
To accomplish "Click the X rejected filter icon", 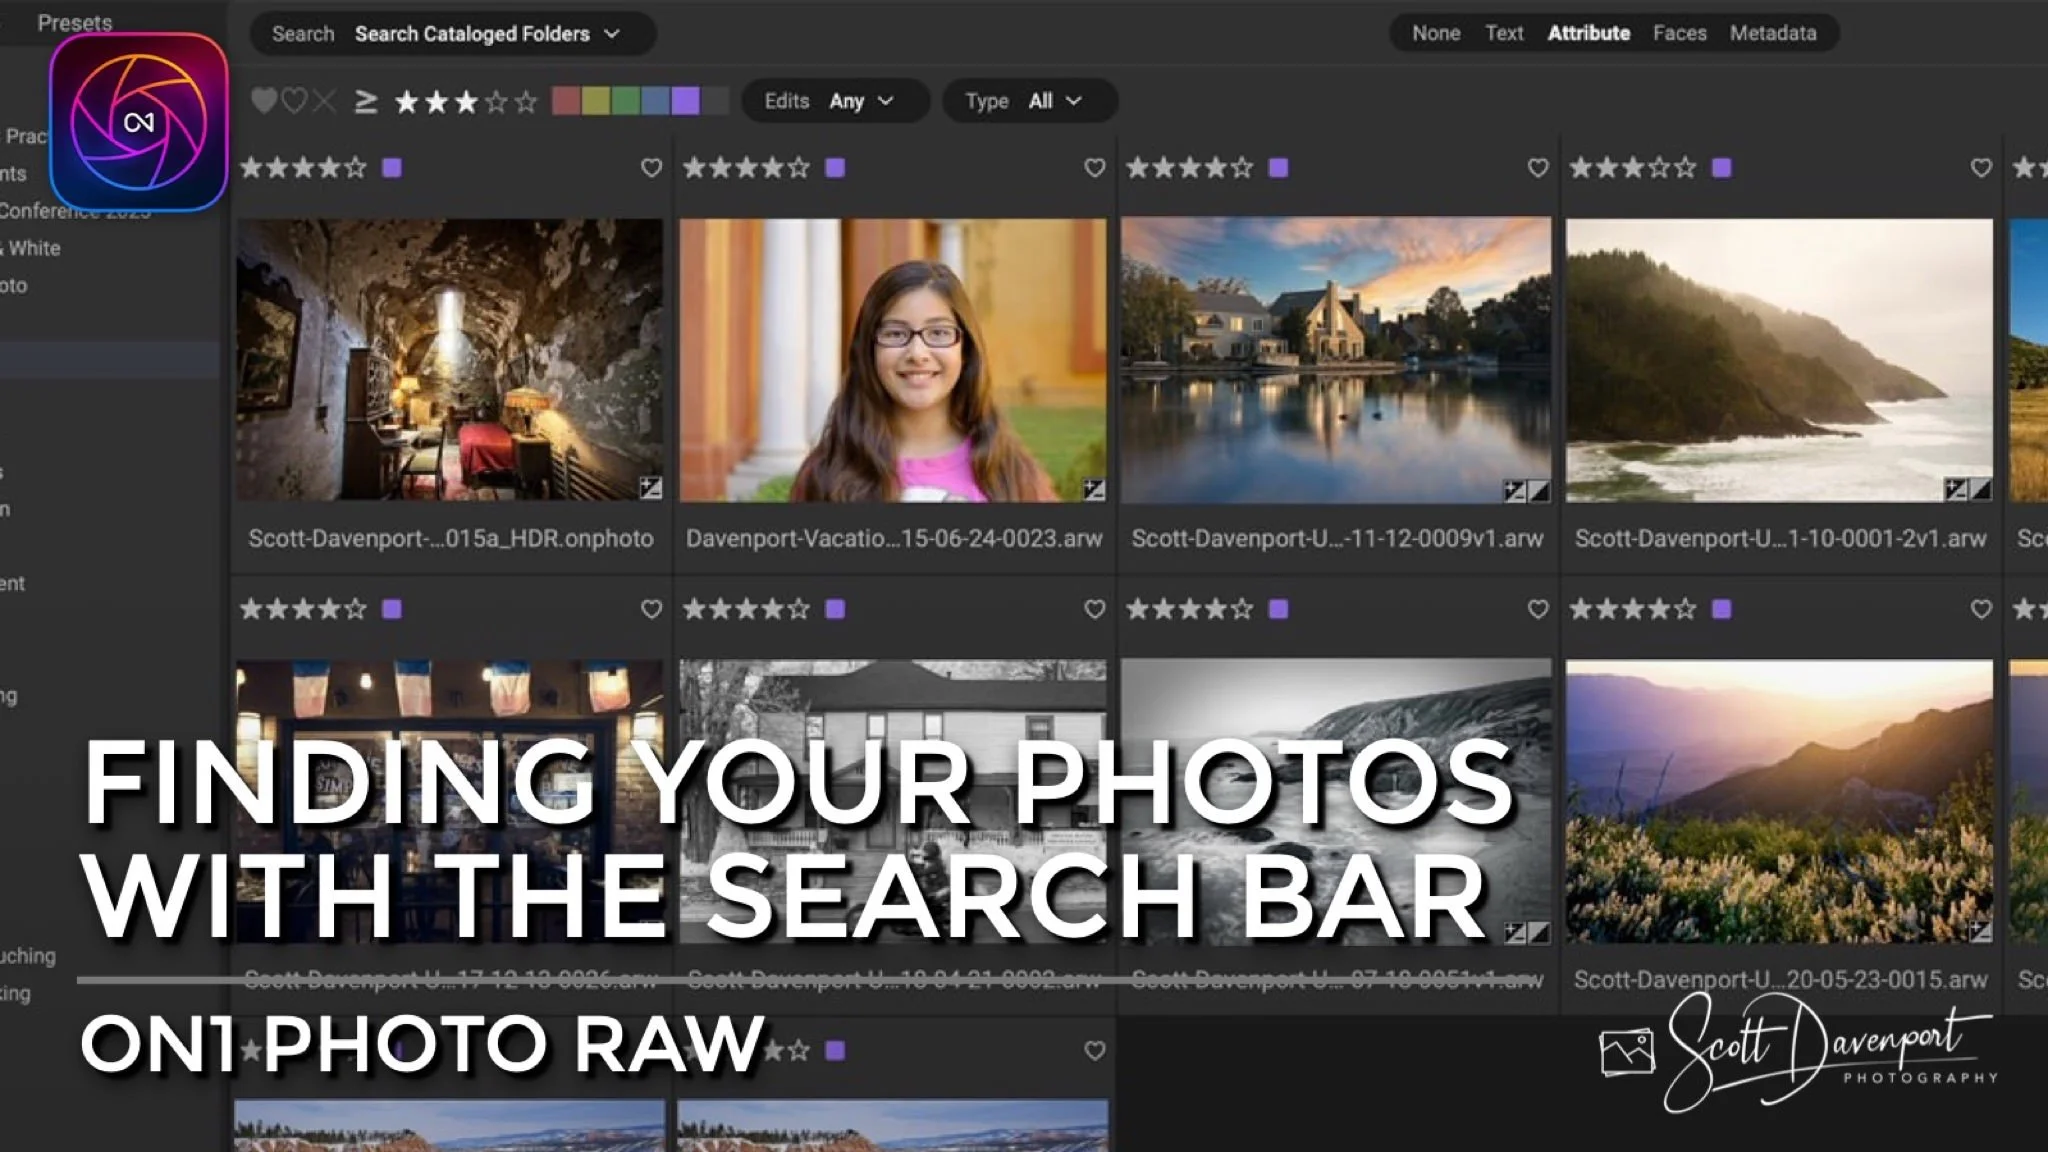I will tap(324, 101).
